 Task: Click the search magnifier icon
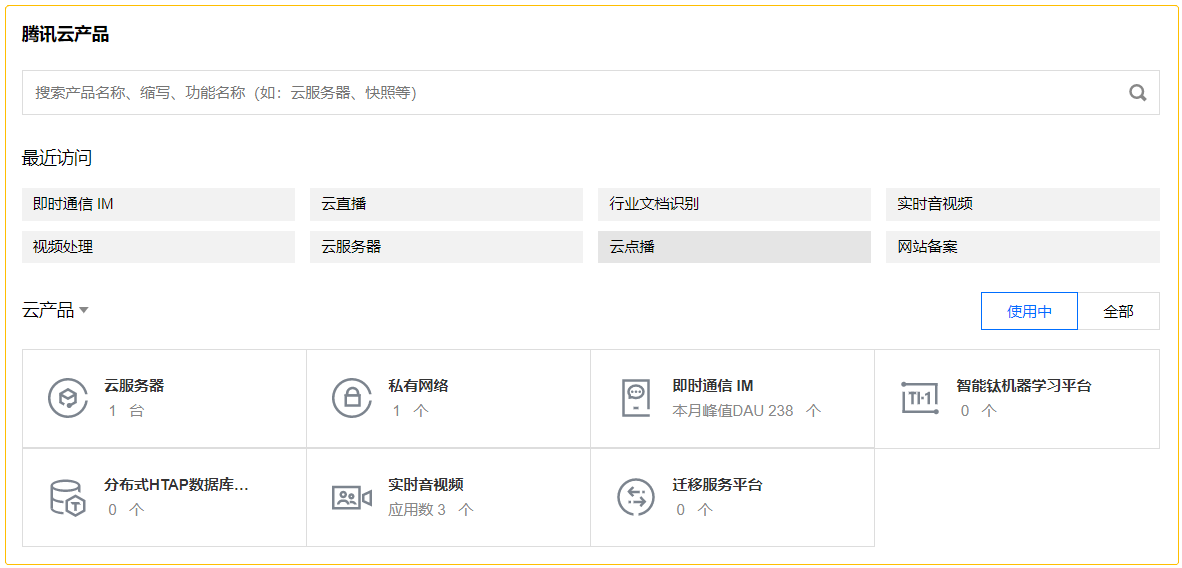click(x=1138, y=93)
